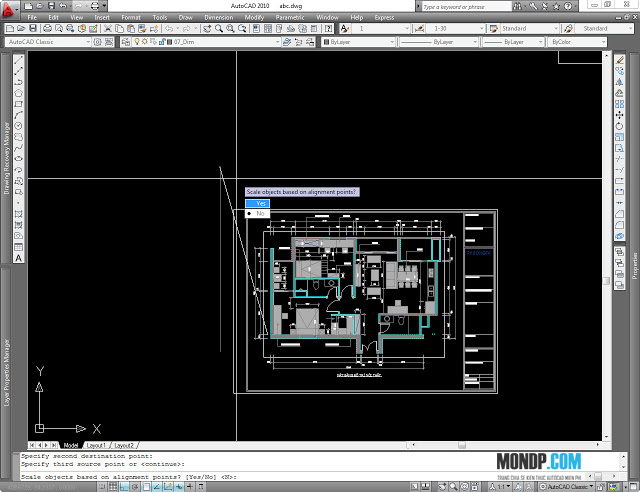The image size is (640, 492).
Task: Click the AutoCAD application menu button
Action: (9, 9)
